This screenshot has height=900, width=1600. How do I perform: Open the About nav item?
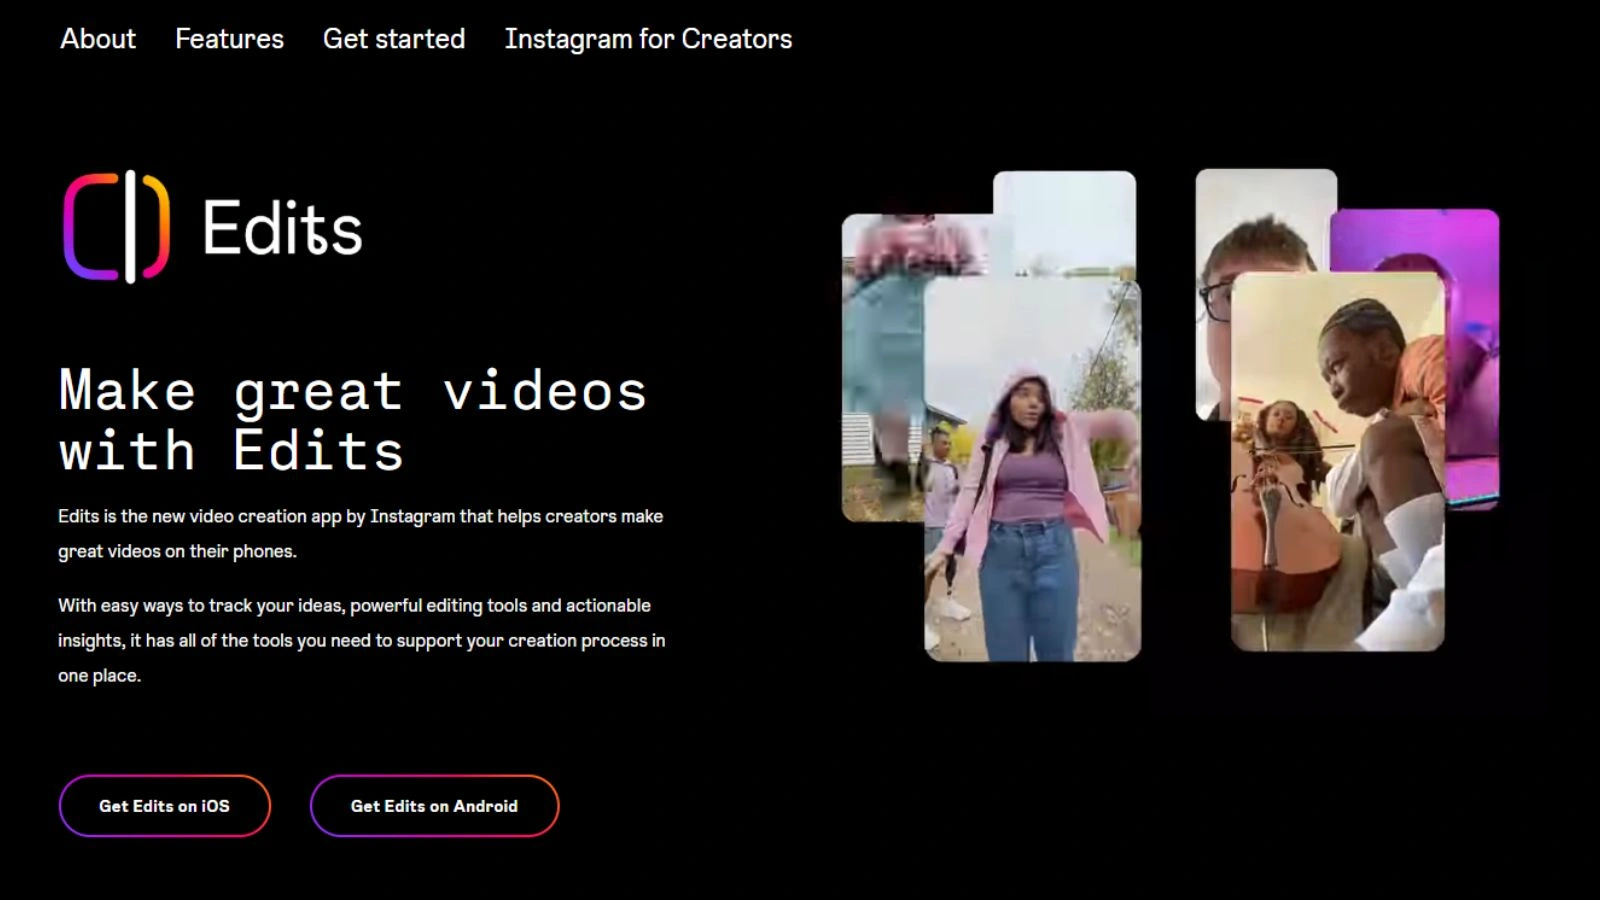(98, 39)
